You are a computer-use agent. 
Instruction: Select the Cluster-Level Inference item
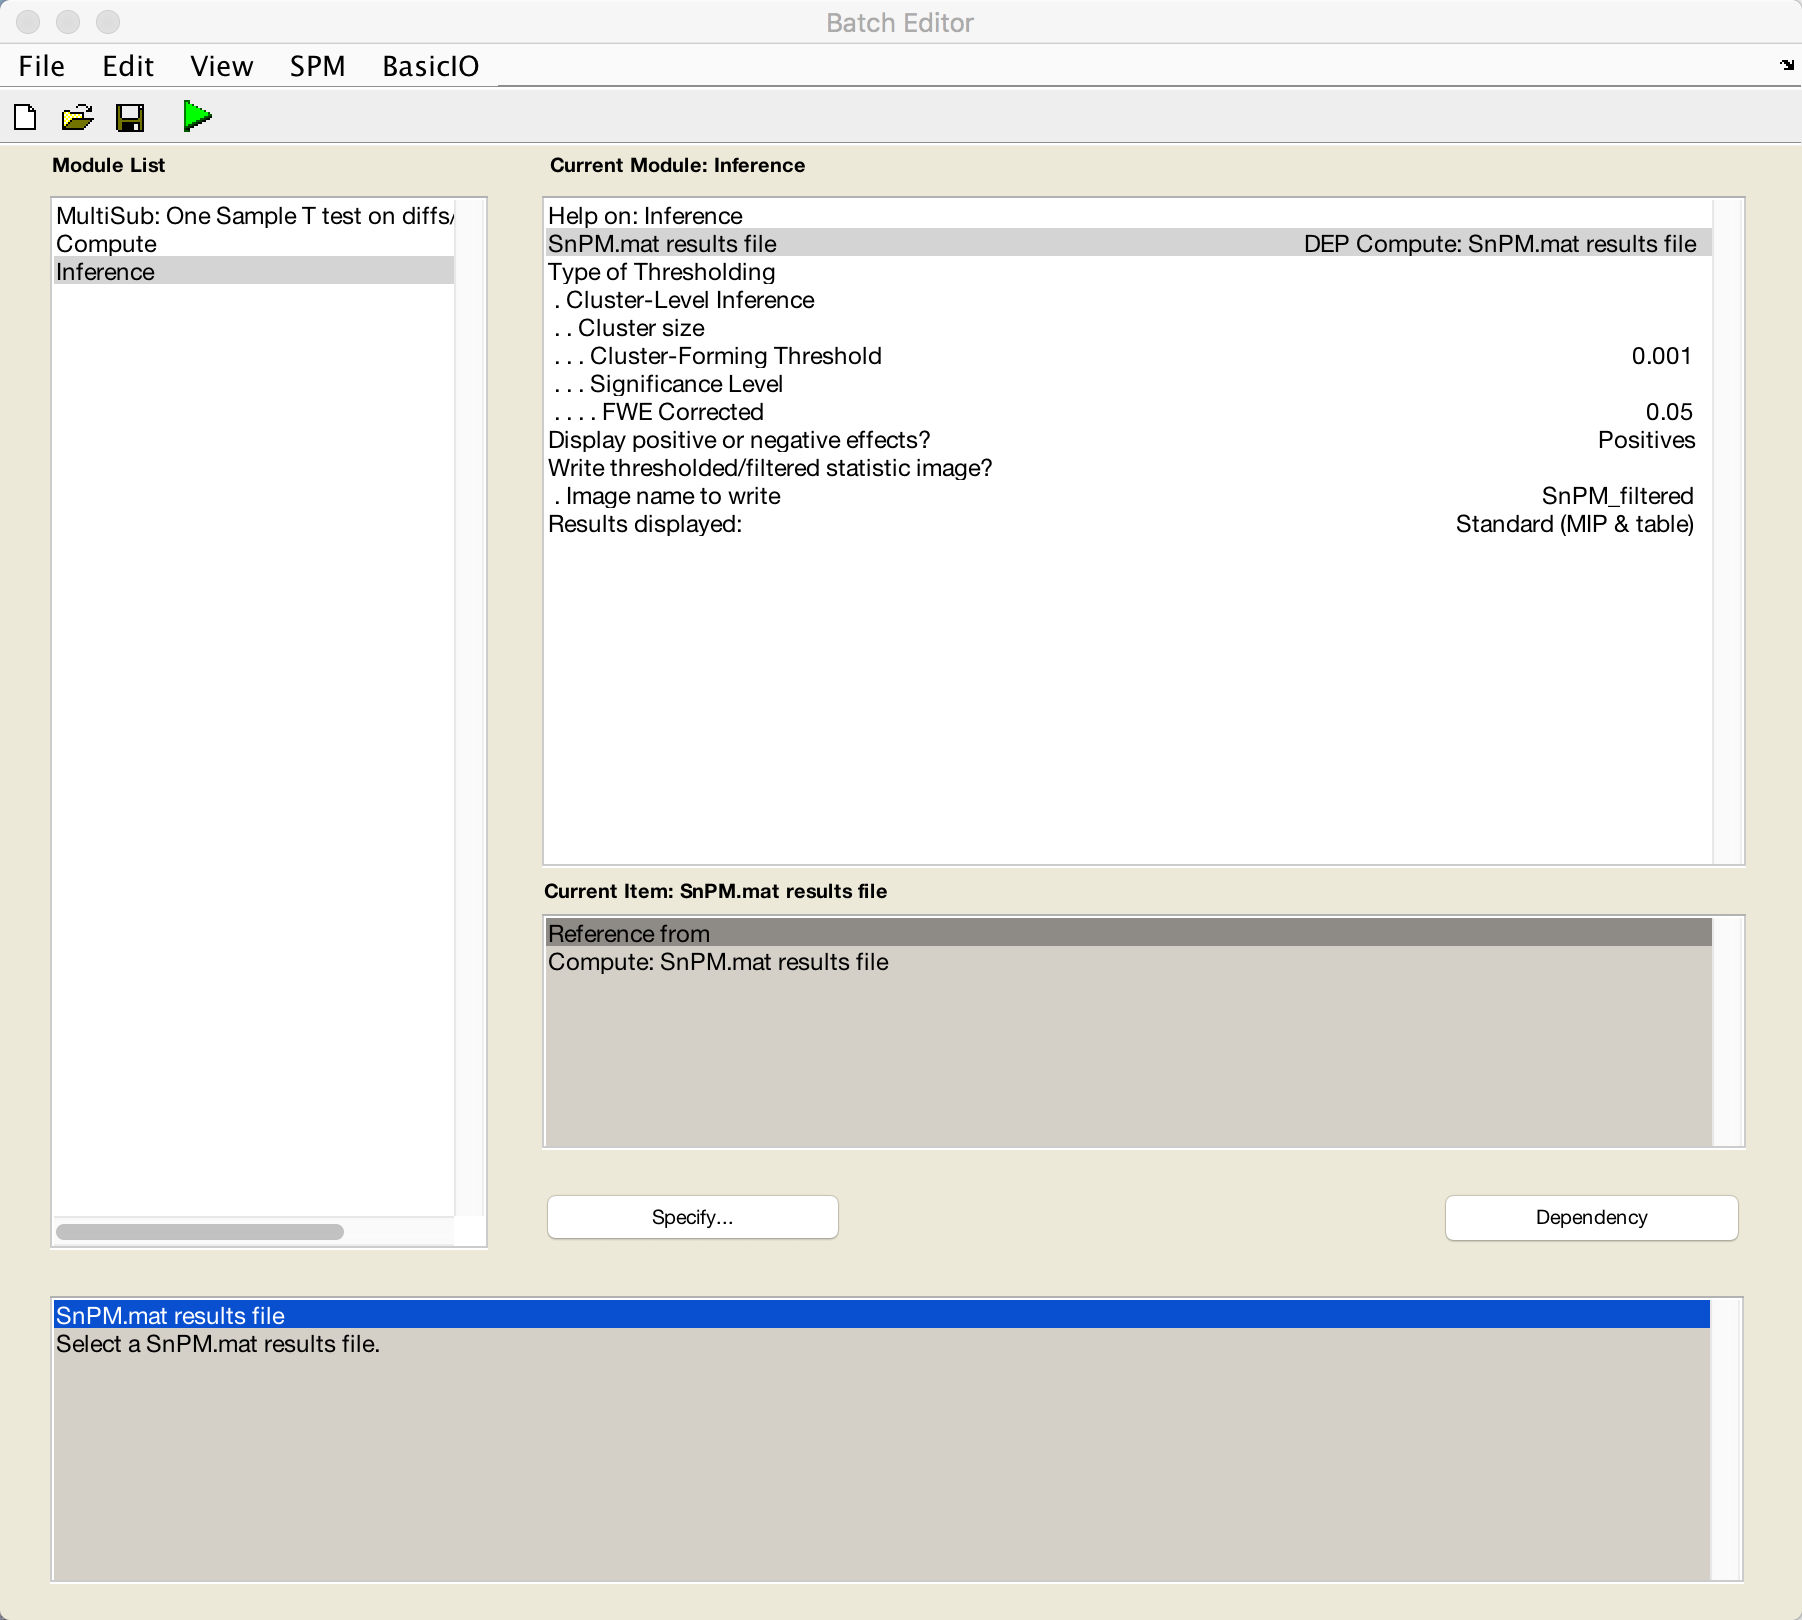(1129, 300)
